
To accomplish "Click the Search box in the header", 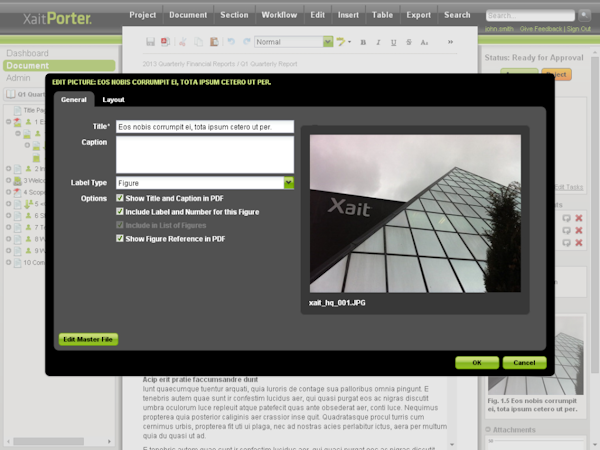I will click(530, 16).
